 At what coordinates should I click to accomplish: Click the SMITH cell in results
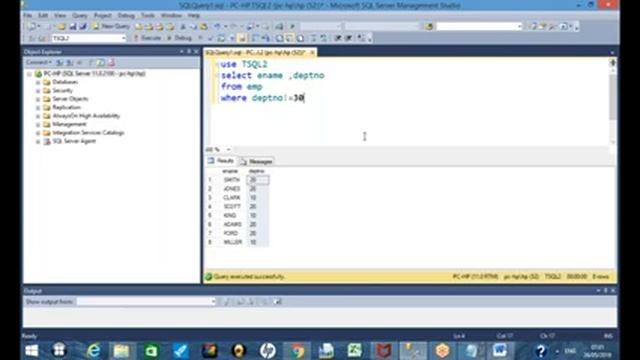click(x=231, y=180)
